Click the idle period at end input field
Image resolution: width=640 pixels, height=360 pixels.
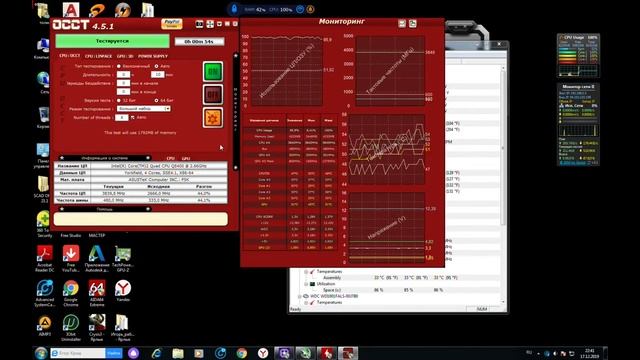click(x=123, y=92)
